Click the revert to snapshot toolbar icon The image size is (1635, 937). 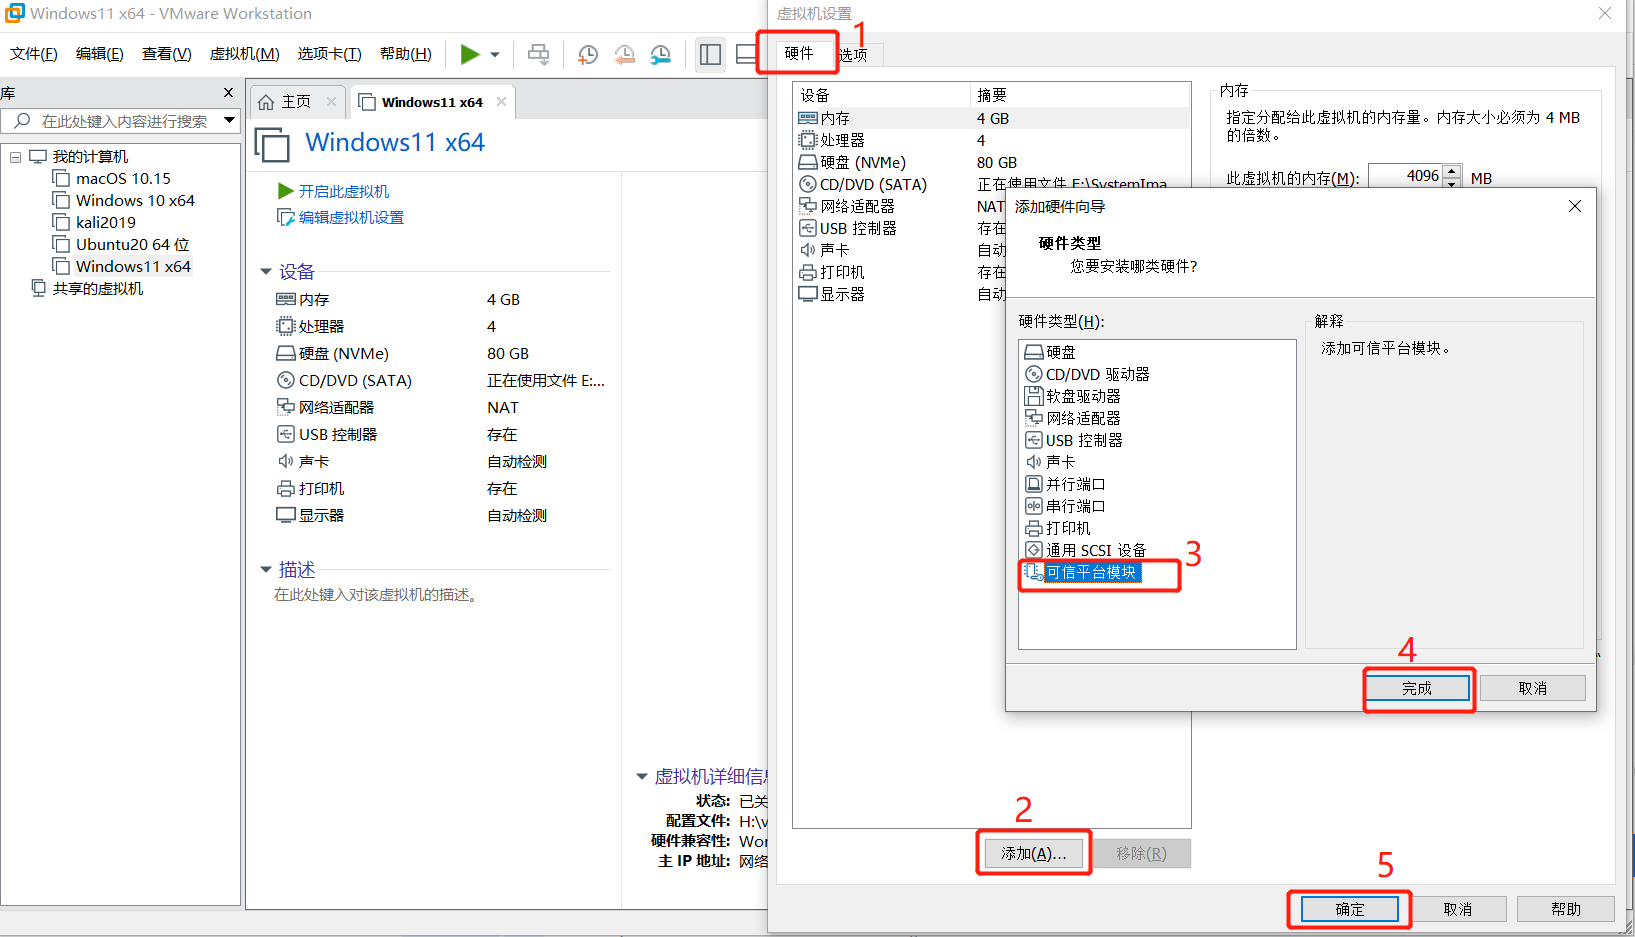624,54
